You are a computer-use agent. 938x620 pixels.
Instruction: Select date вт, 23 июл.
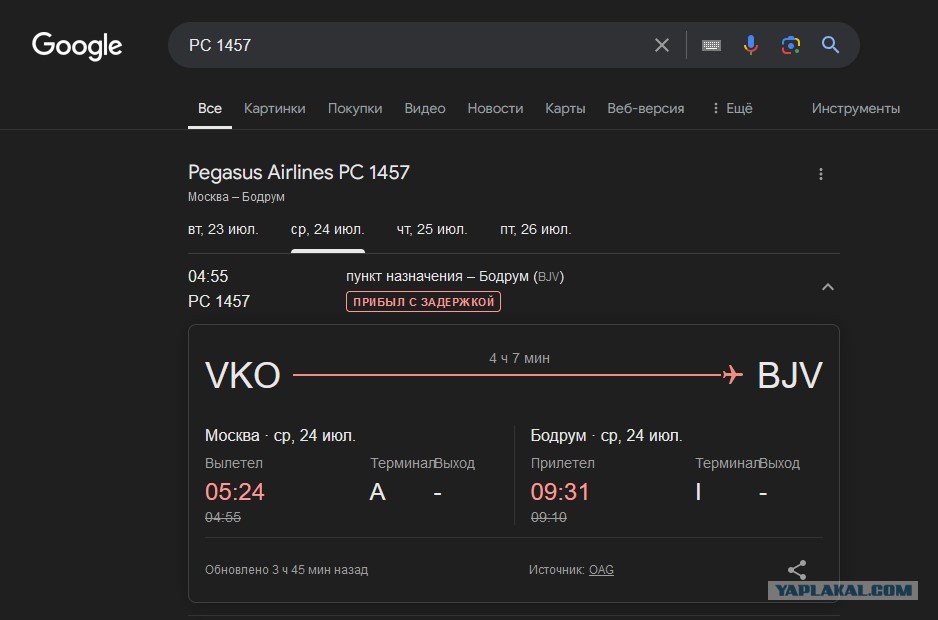pyautogui.click(x=223, y=229)
